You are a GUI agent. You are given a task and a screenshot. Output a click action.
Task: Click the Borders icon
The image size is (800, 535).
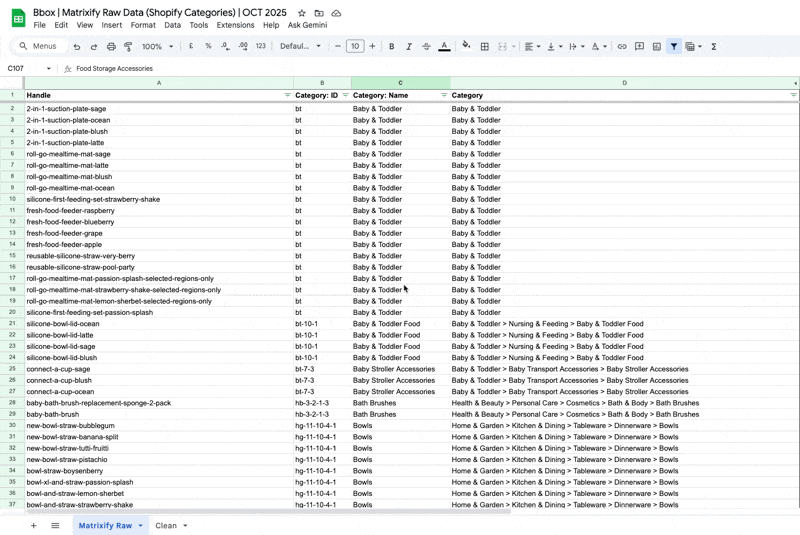[485, 46]
